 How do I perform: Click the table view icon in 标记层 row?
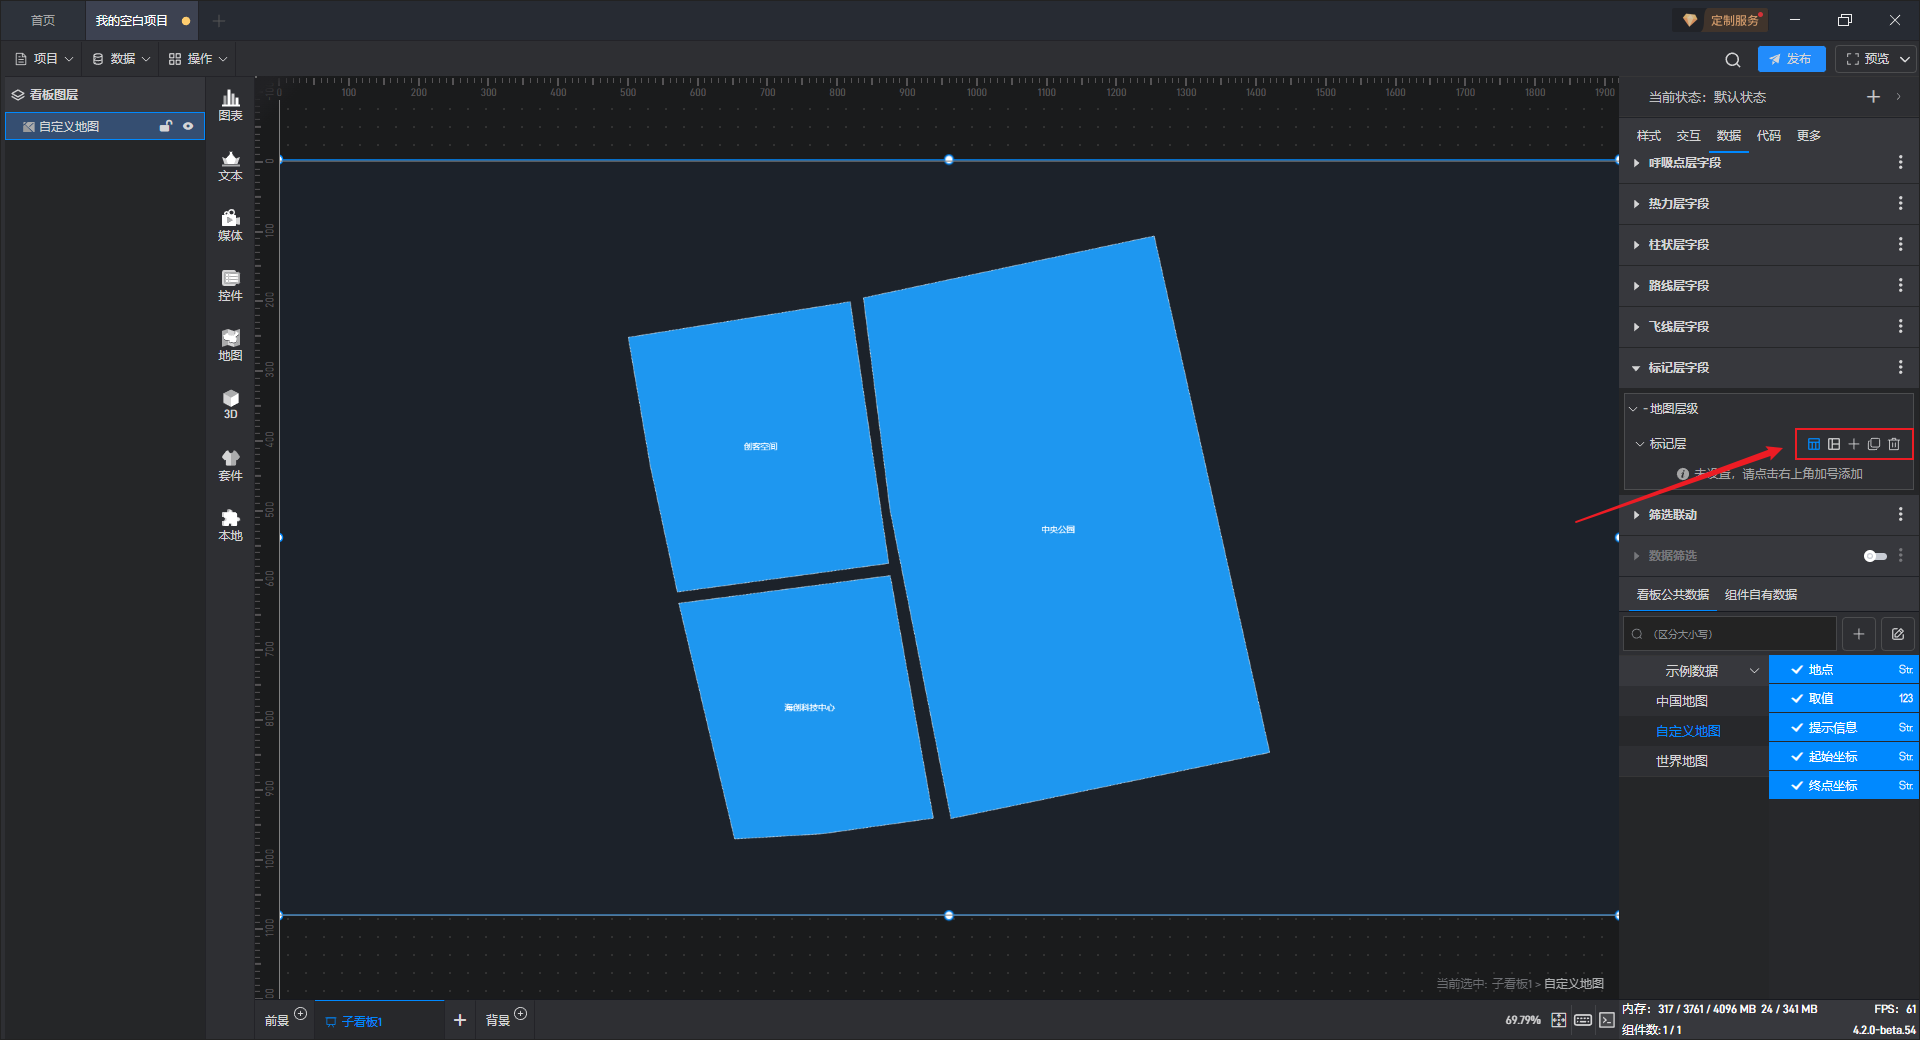[1814, 444]
